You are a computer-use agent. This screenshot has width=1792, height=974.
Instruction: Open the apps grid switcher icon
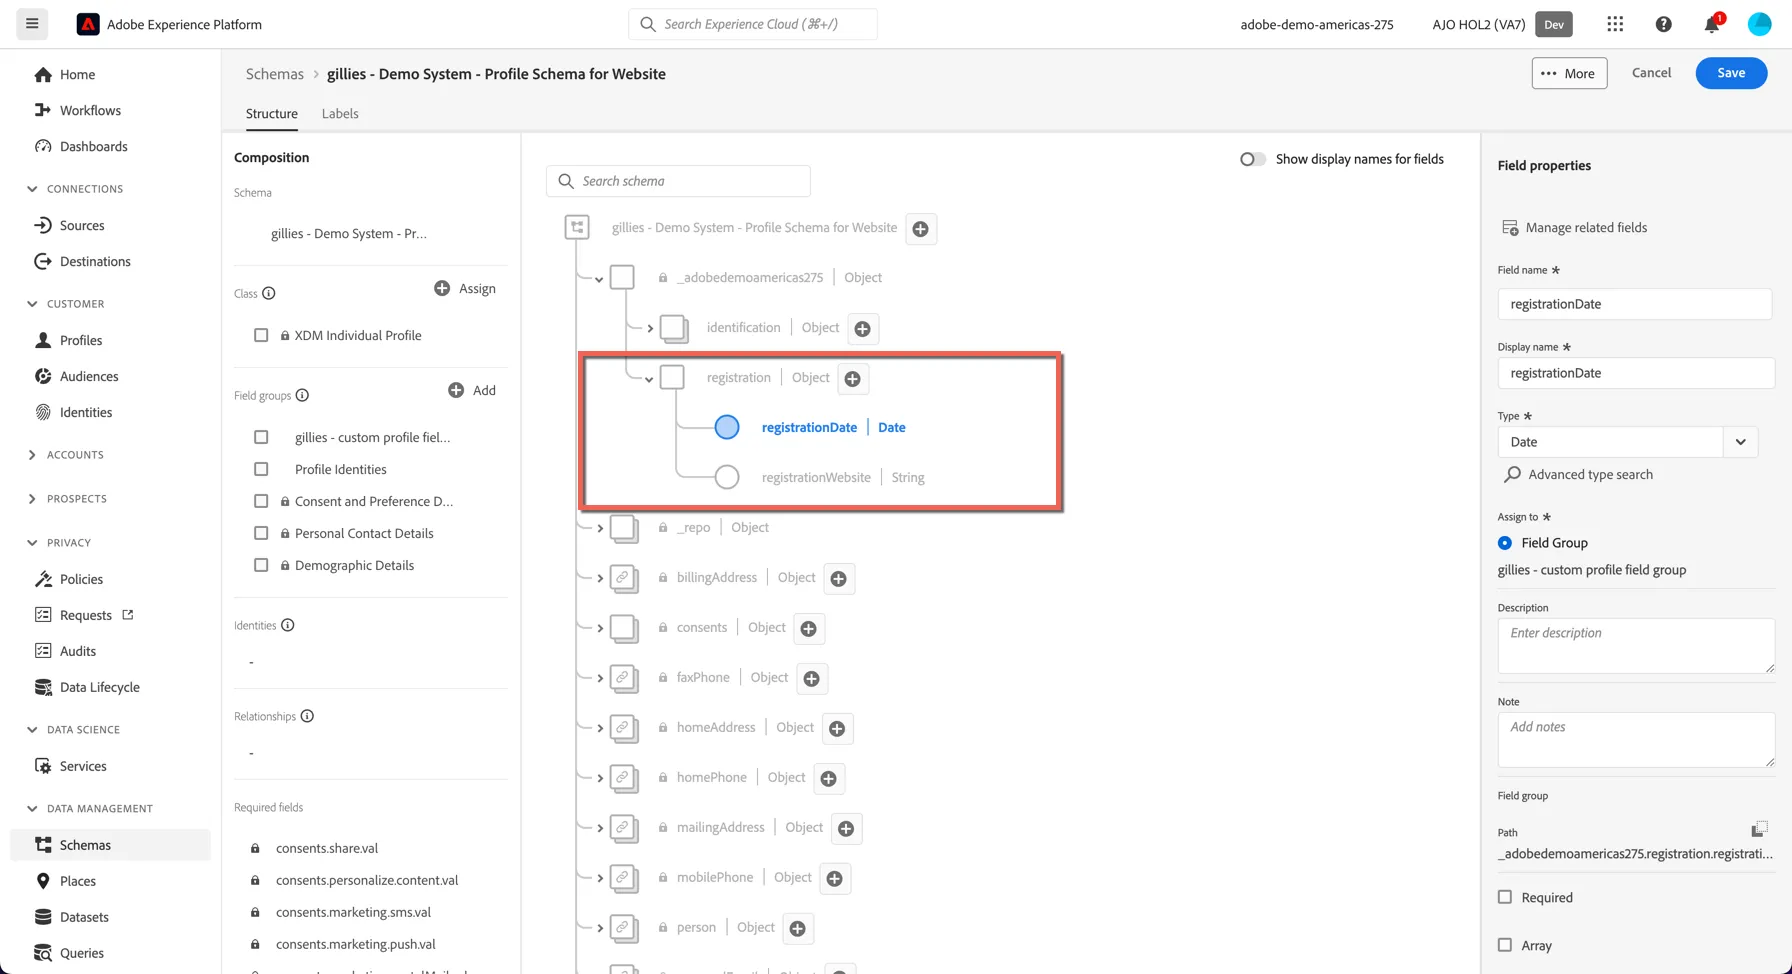(1615, 24)
